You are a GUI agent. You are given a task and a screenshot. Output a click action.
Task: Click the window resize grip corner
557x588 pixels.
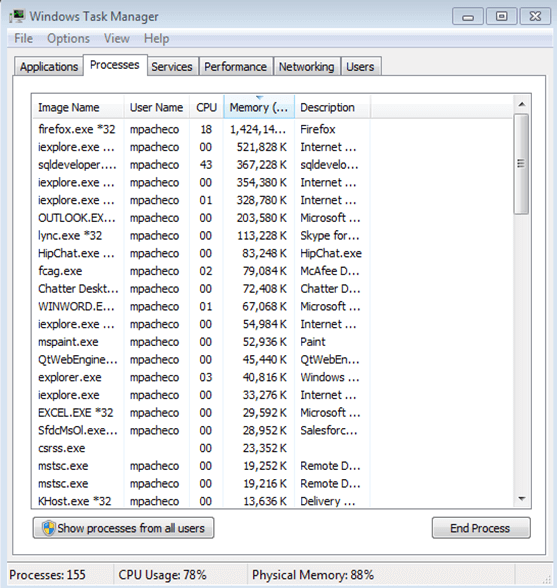click(547, 579)
